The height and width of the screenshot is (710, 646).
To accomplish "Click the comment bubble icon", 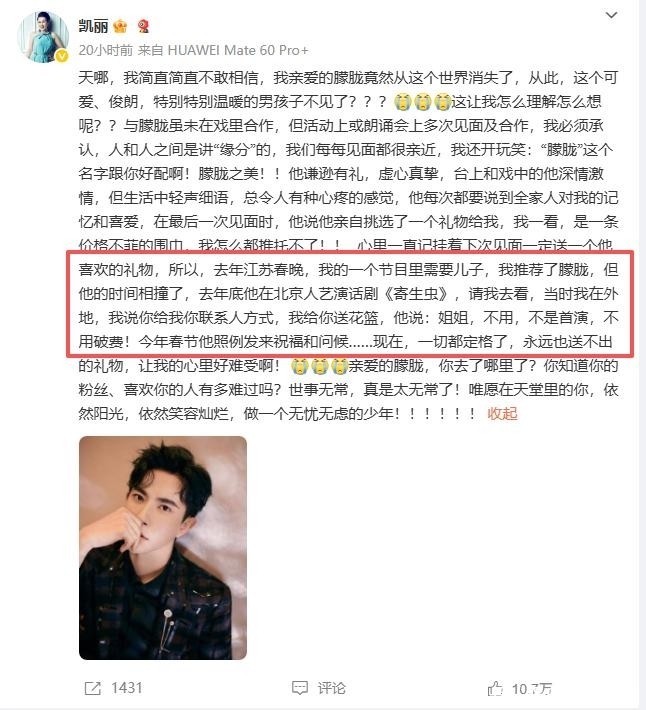I will pyautogui.click(x=300, y=688).
